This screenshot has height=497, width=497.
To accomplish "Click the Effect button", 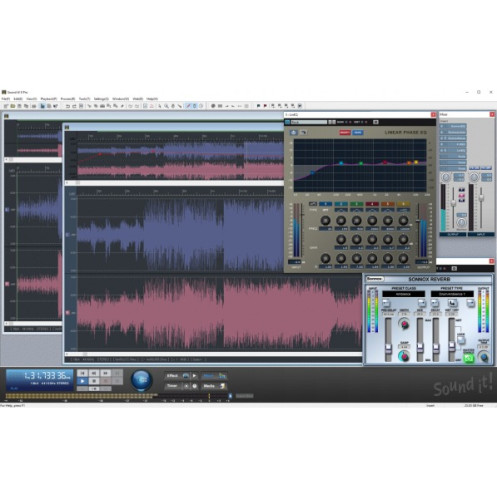I will pyautogui.click(x=172, y=376).
